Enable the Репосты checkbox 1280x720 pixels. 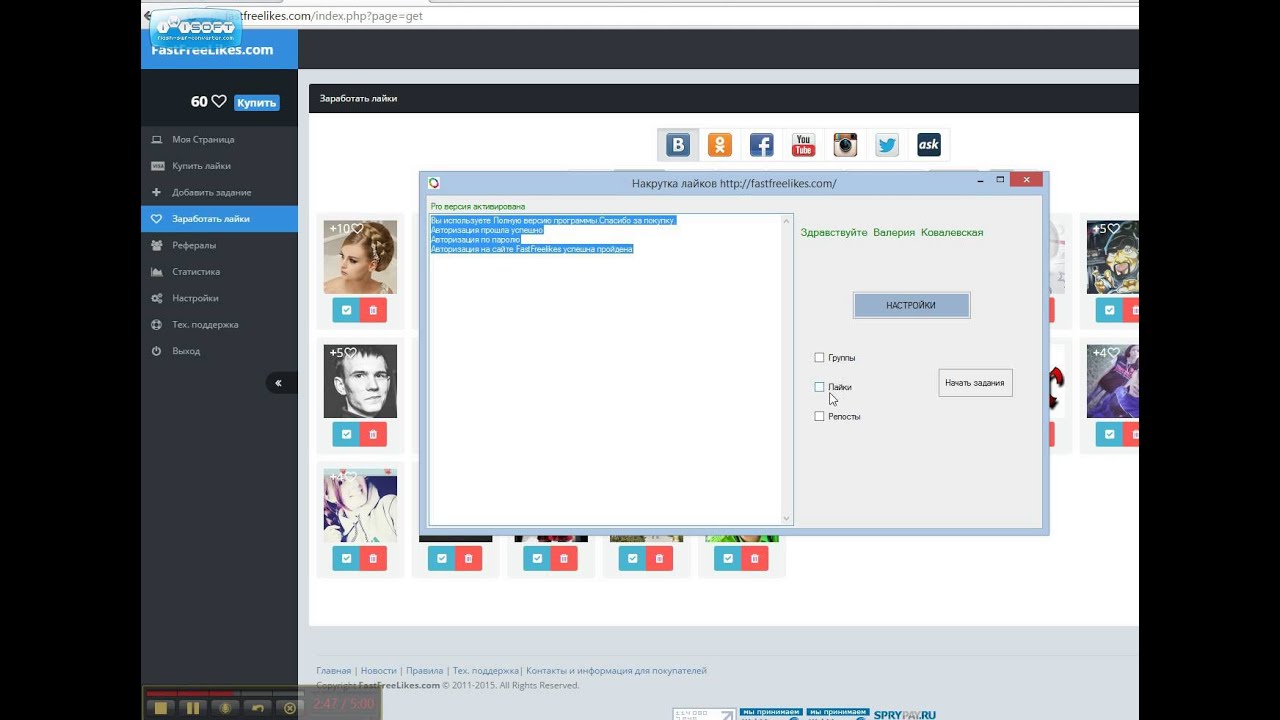pyautogui.click(x=819, y=416)
